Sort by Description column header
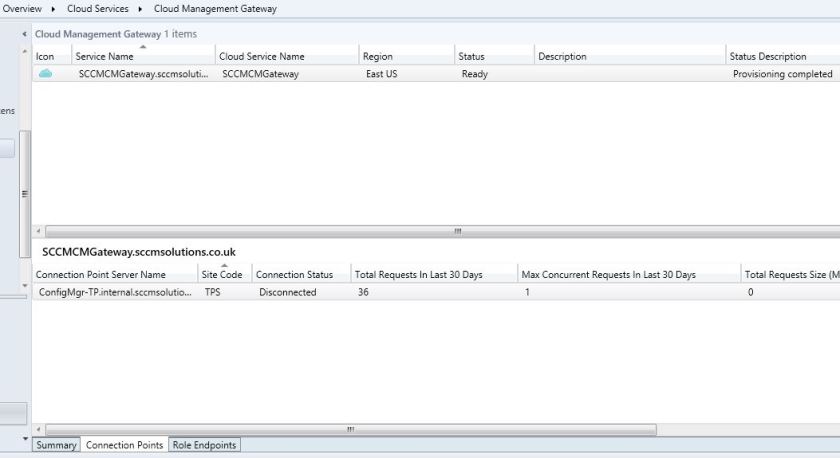The height and width of the screenshot is (458, 840). coord(629,56)
